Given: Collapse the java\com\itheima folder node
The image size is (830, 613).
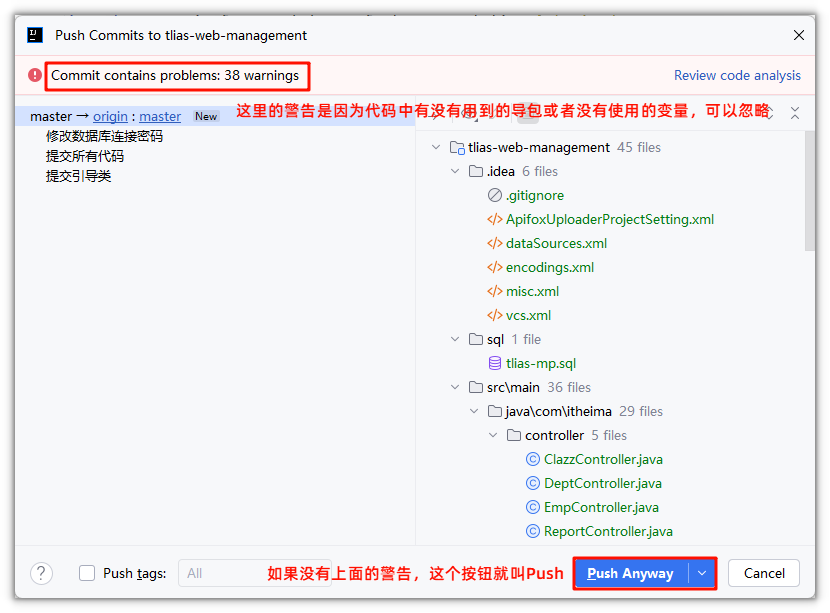Looking at the screenshot, I should (x=474, y=411).
